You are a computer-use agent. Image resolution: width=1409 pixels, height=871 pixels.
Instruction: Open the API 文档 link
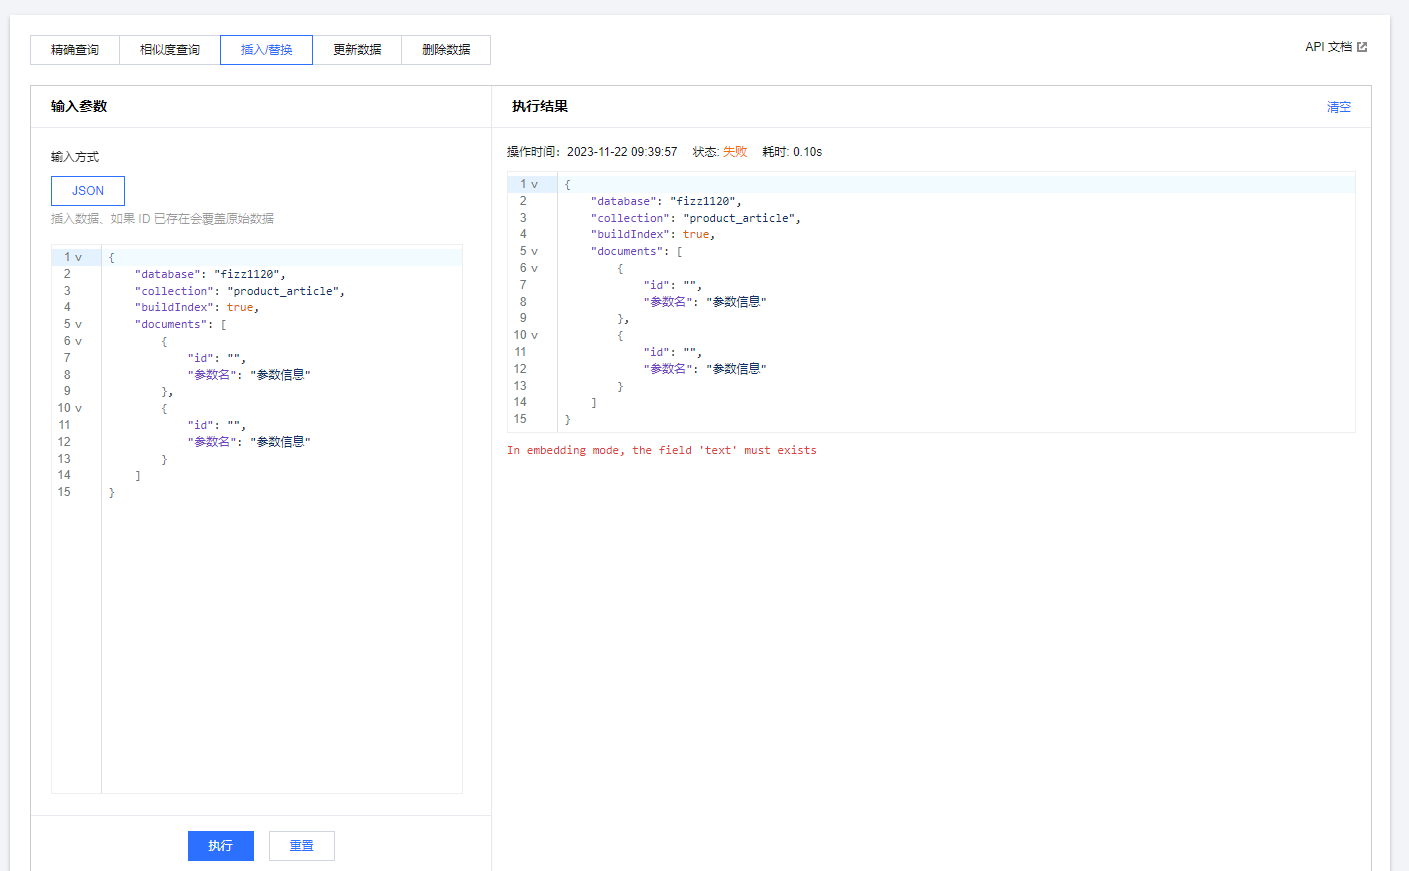click(x=1328, y=47)
